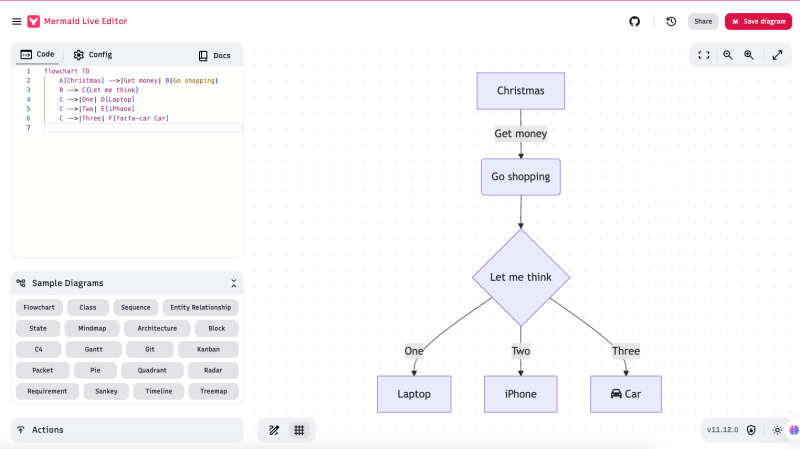Toggle the light/dark theme icon

(777, 430)
